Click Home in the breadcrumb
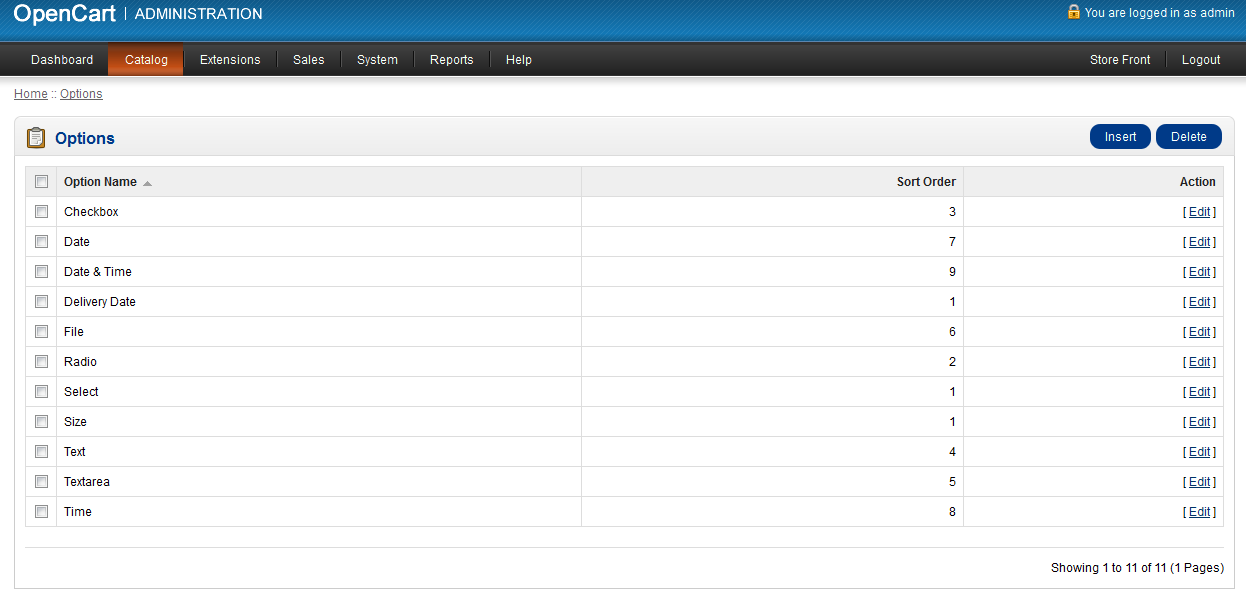The width and height of the screenshot is (1246, 594). (x=30, y=94)
